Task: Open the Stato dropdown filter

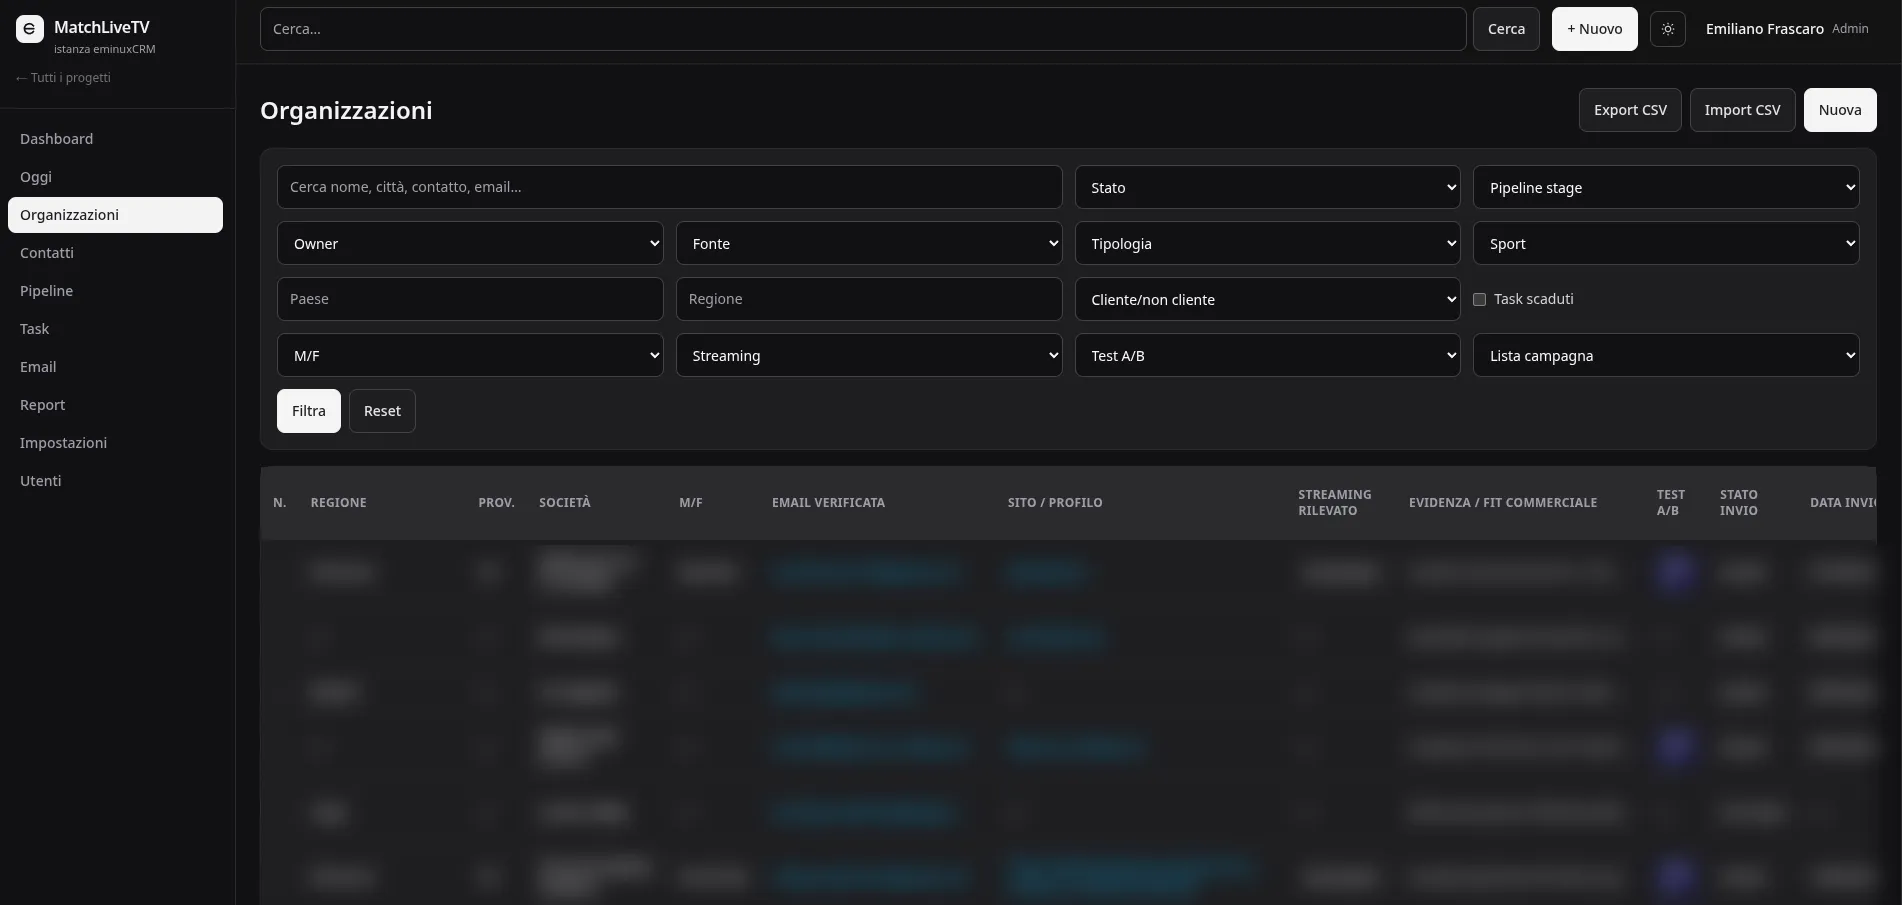Action: point(1268,187)
